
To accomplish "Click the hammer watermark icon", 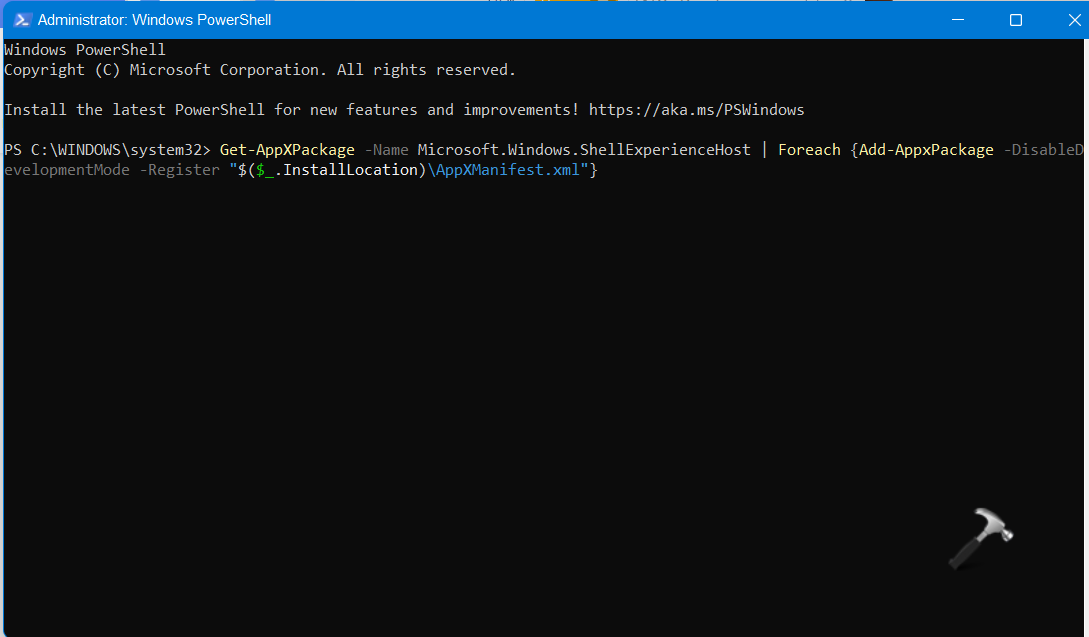I will [x=980, y=535].
